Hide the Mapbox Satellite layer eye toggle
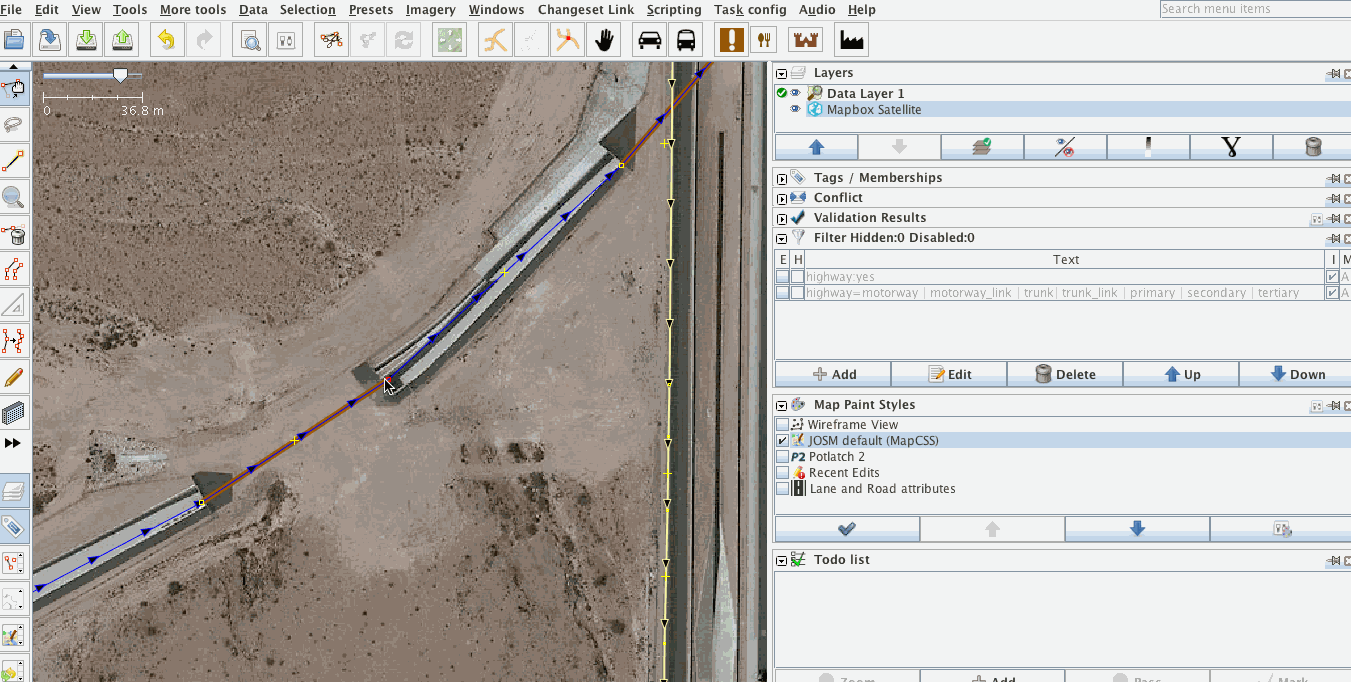 [x=795, y=110]
